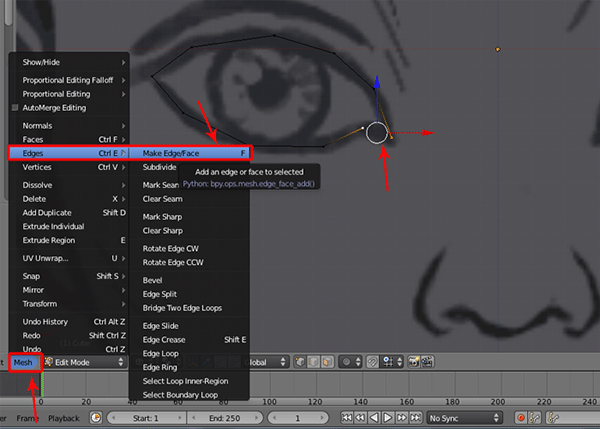This screenshot has height=429, width=600.
Task: Click Extrude Region menu entry
Action: click(x=69, y=240)
